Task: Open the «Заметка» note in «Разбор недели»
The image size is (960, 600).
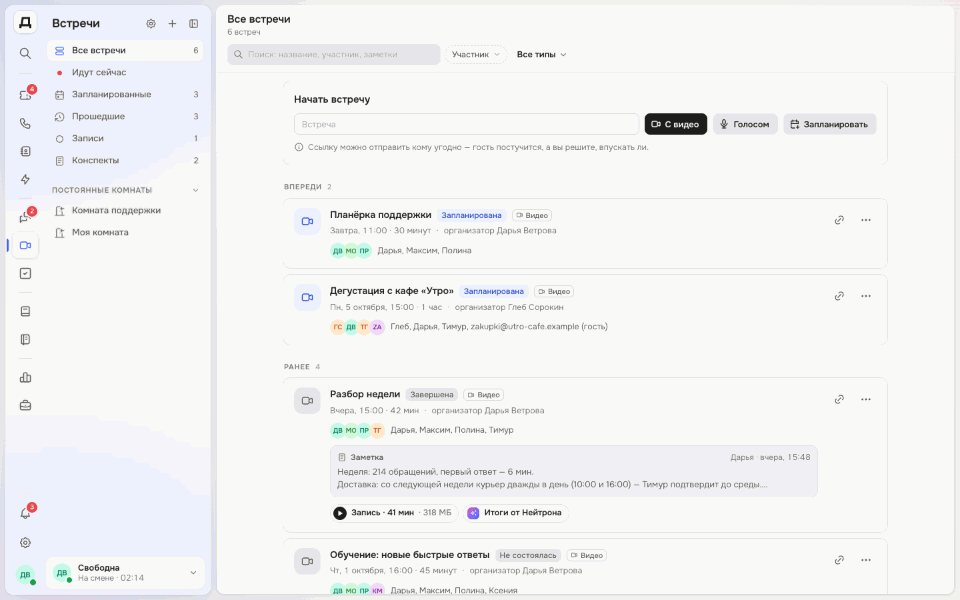Action: tap(574, 471)
